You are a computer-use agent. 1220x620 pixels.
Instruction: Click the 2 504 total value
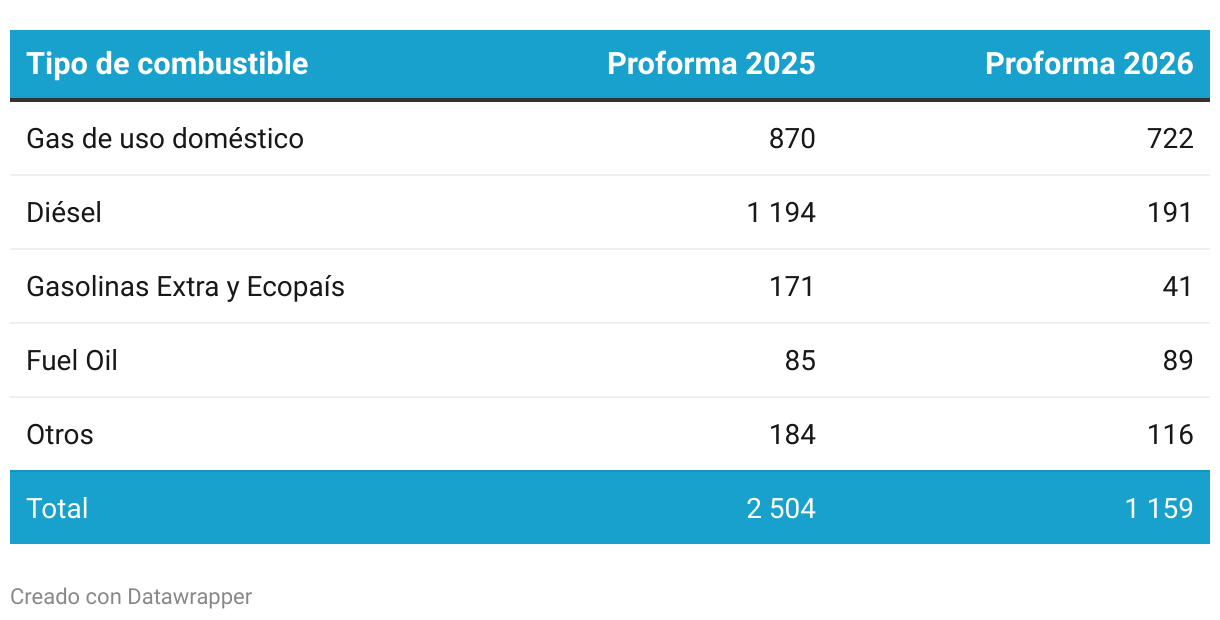click(x=781, y=508)
